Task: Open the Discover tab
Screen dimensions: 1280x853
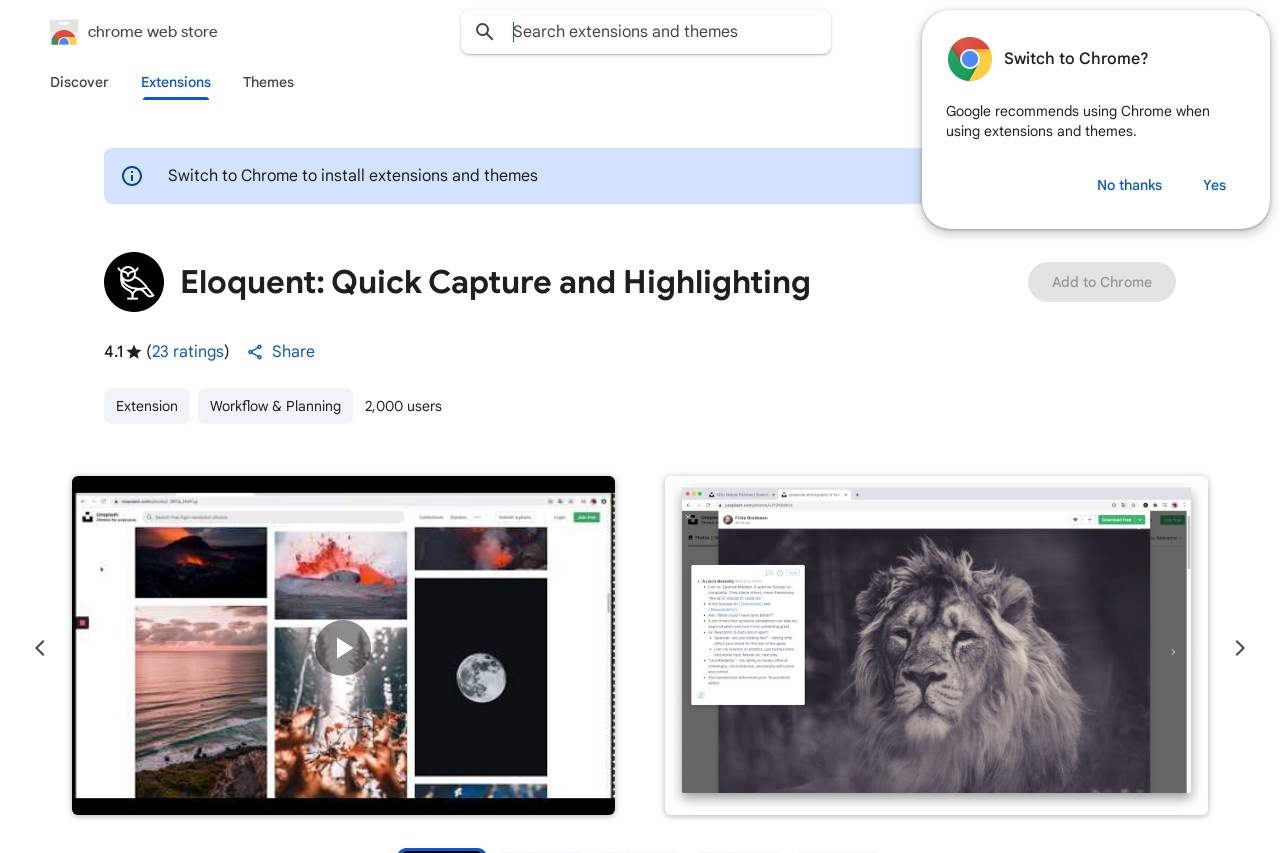Action: (79, 82)
